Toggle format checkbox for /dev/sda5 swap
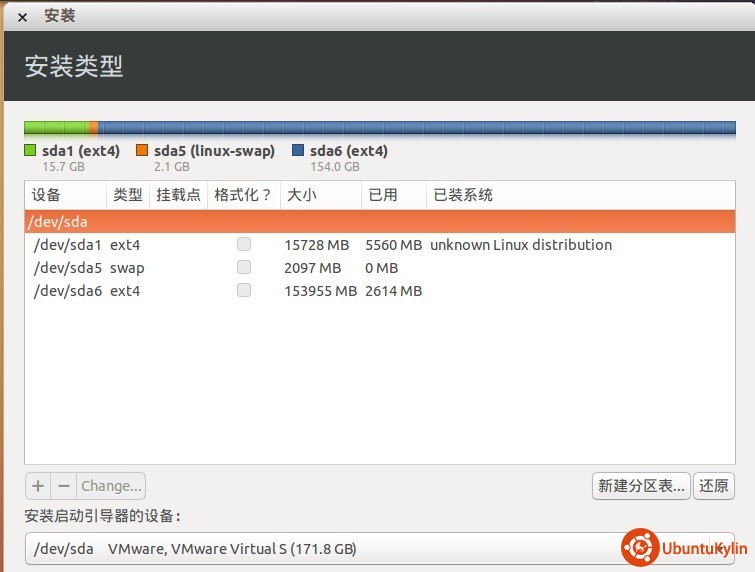Screen dimensions: 755x572 pos(244,267)
